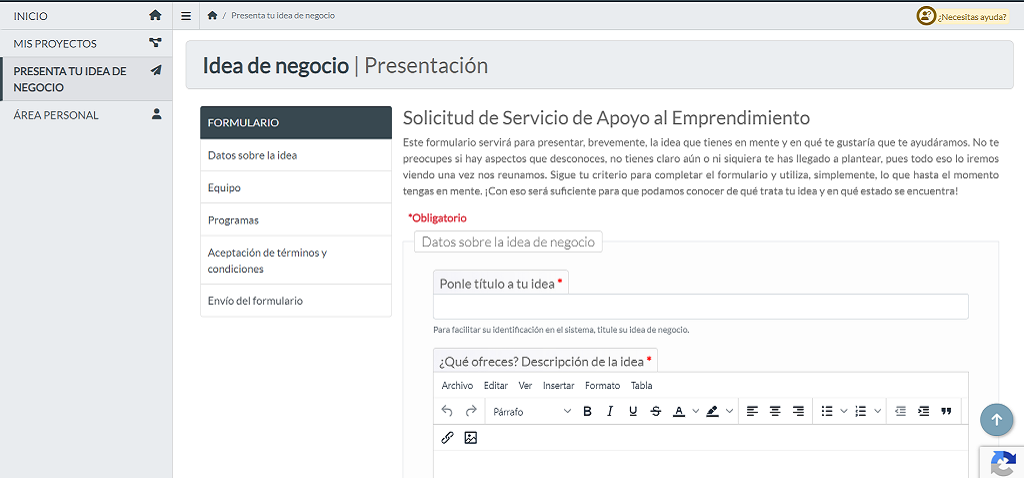Apply the highlight background color marker
The image size is (1024, 478).
tap(712, 411)
